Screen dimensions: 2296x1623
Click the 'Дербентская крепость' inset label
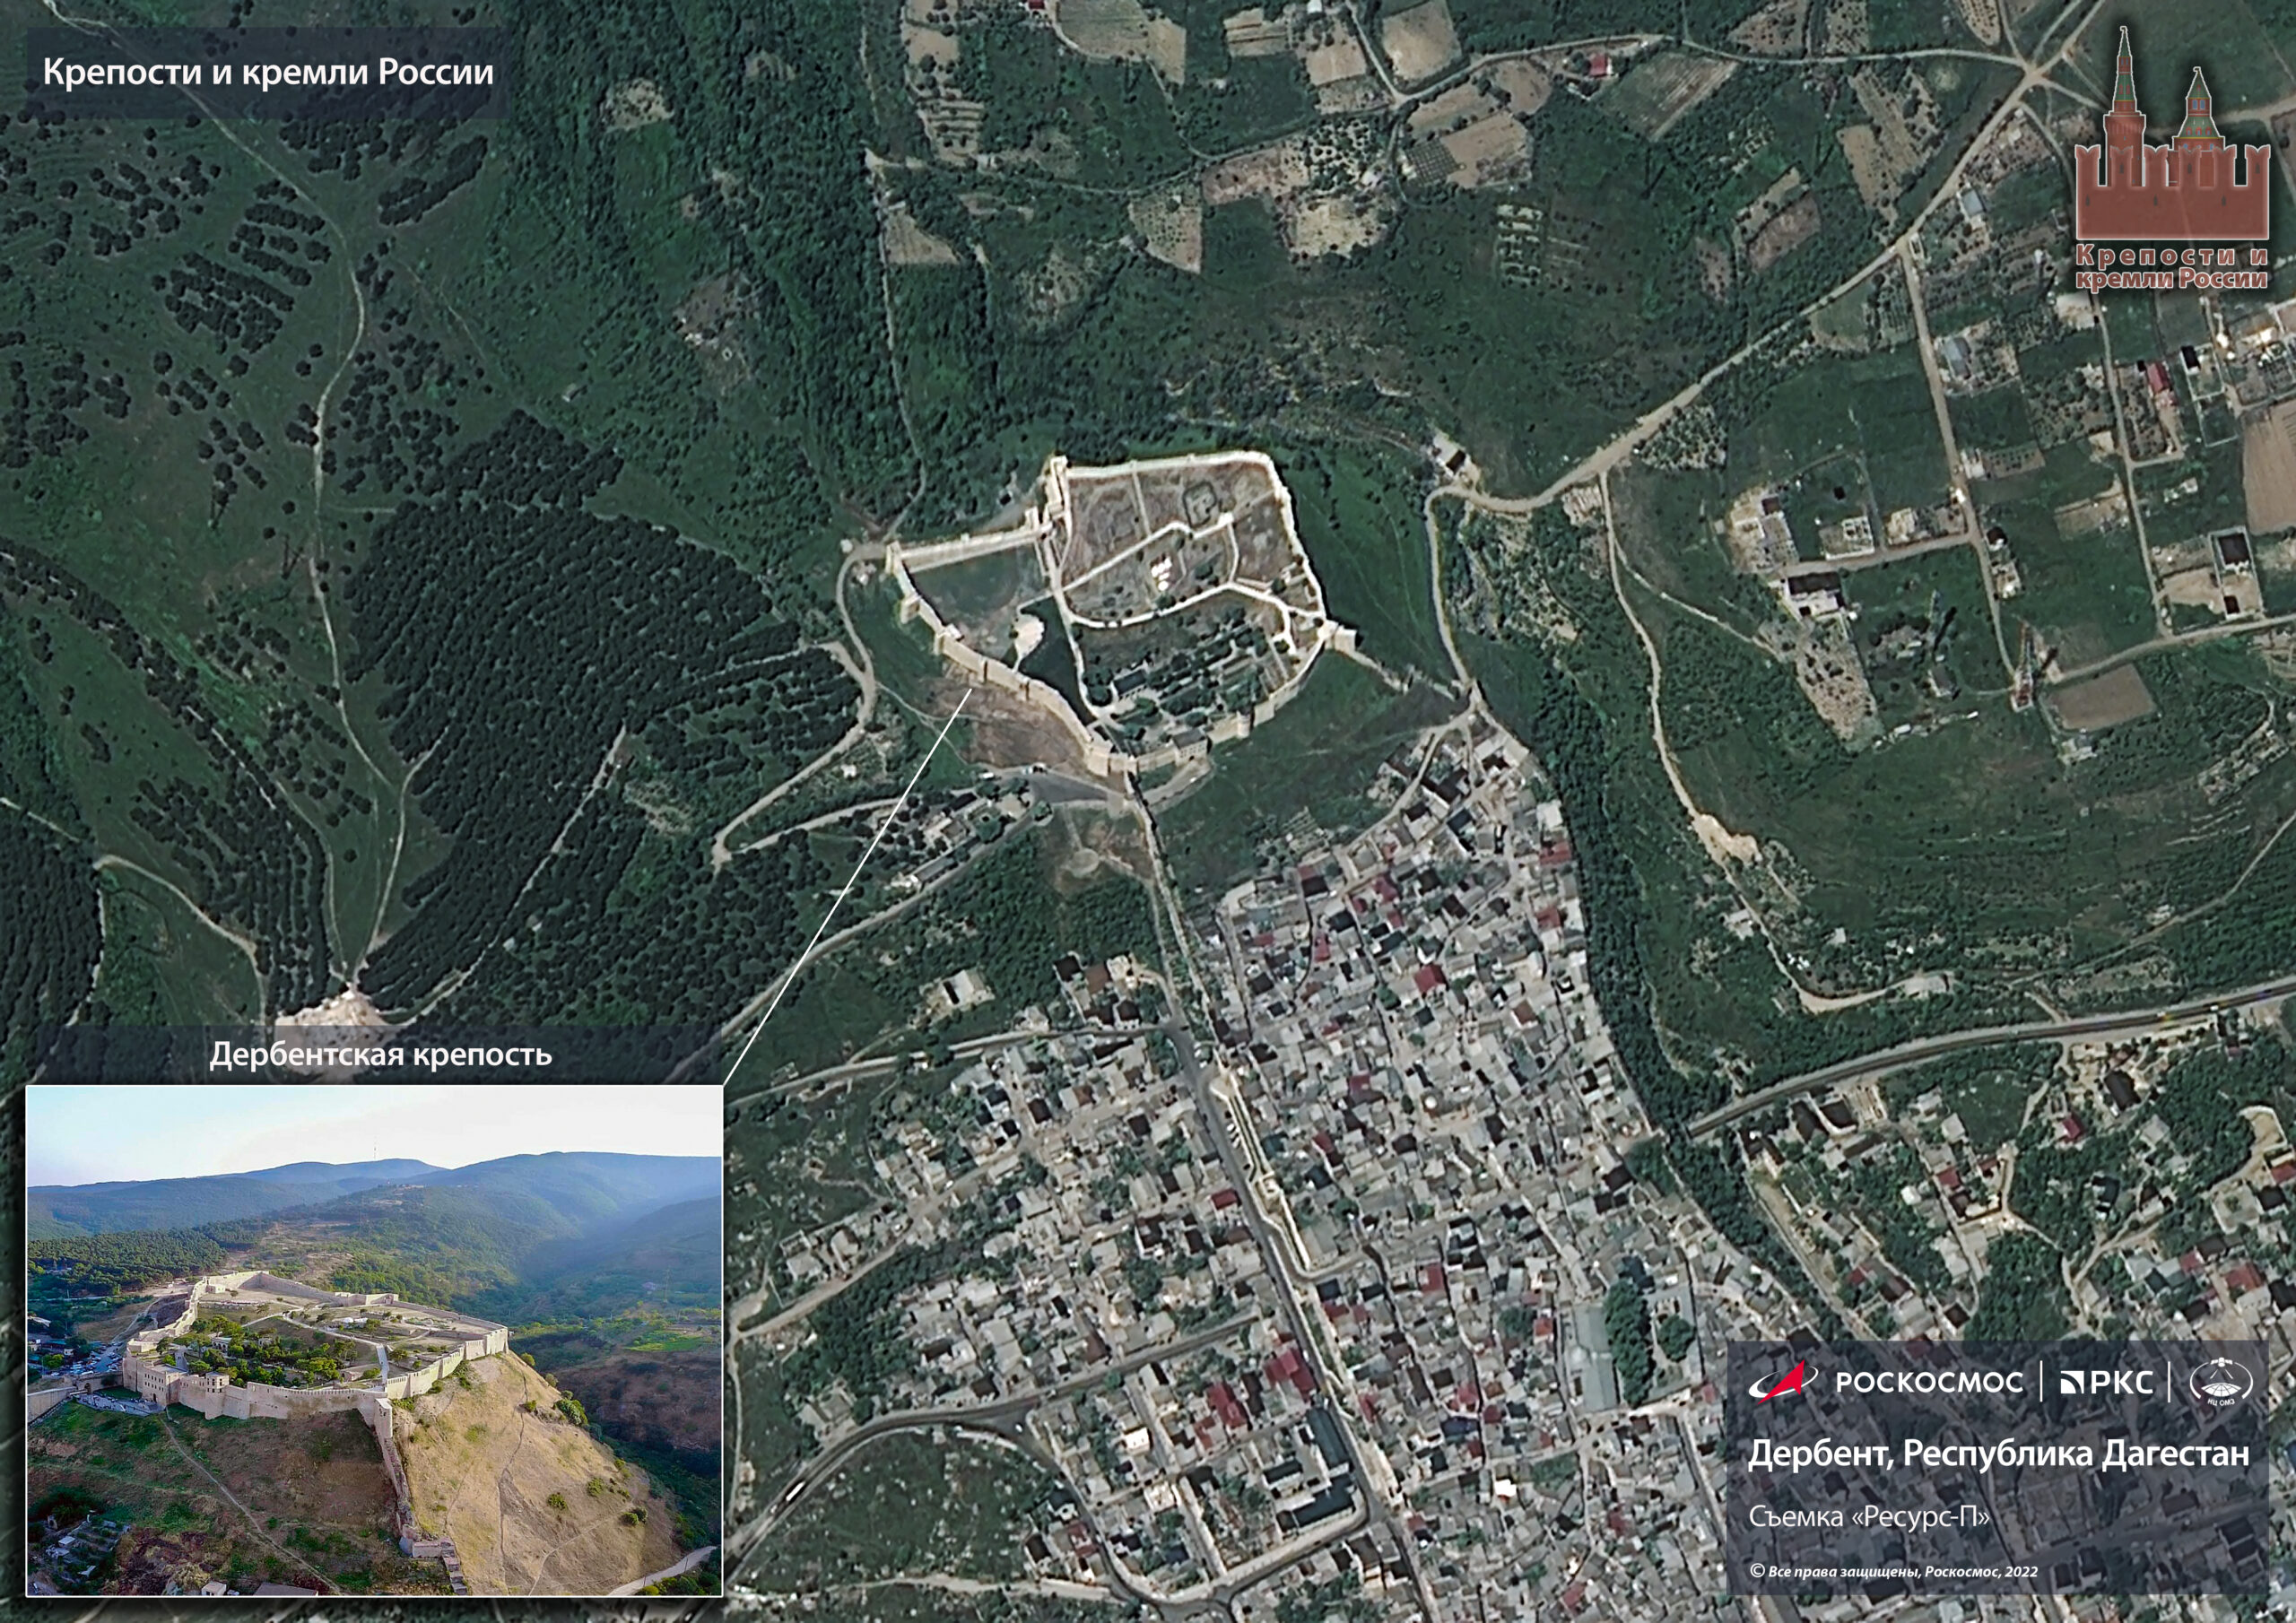pos(380,1055)
